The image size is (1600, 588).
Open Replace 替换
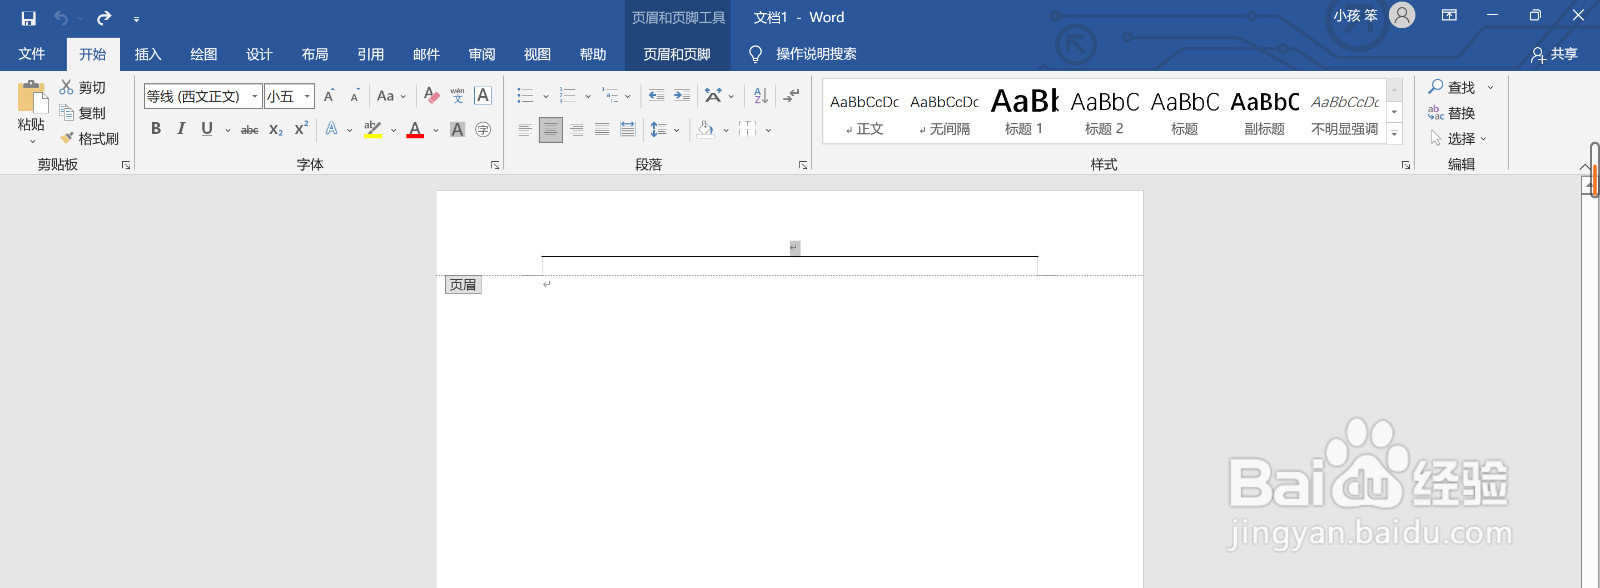pos(1452,113)
